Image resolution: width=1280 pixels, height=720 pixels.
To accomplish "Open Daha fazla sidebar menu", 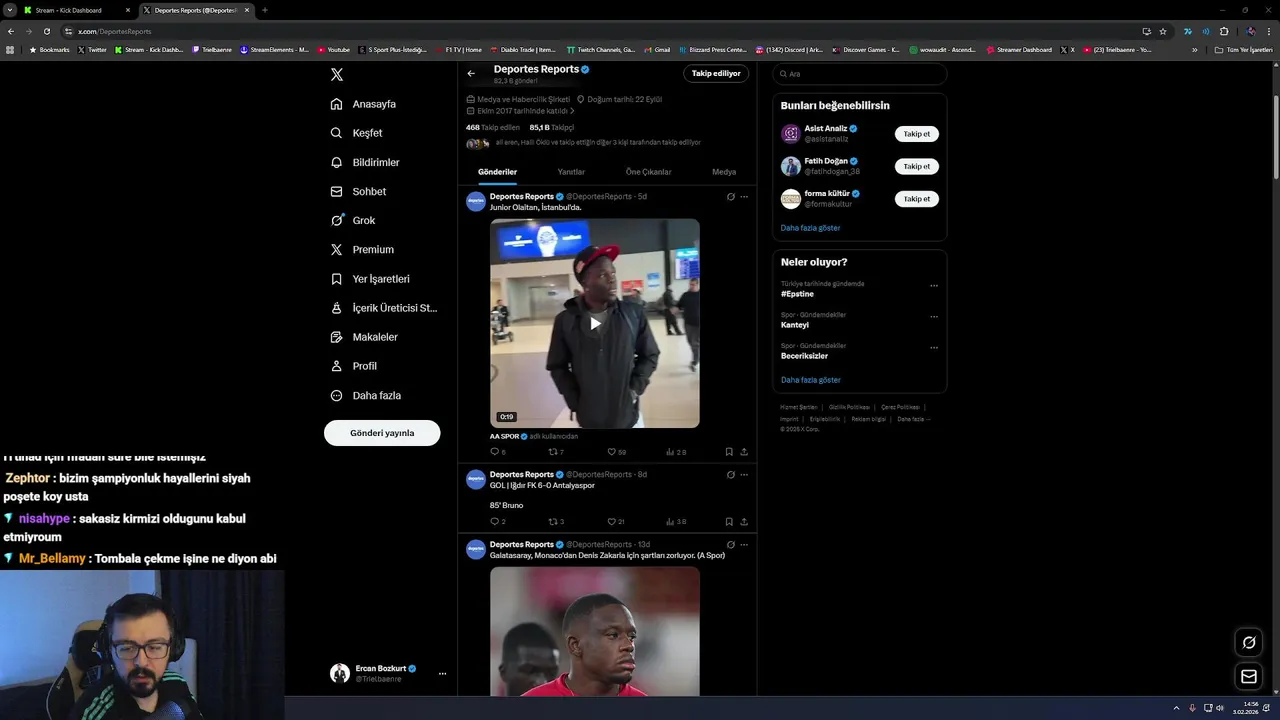I will (366, 395).
